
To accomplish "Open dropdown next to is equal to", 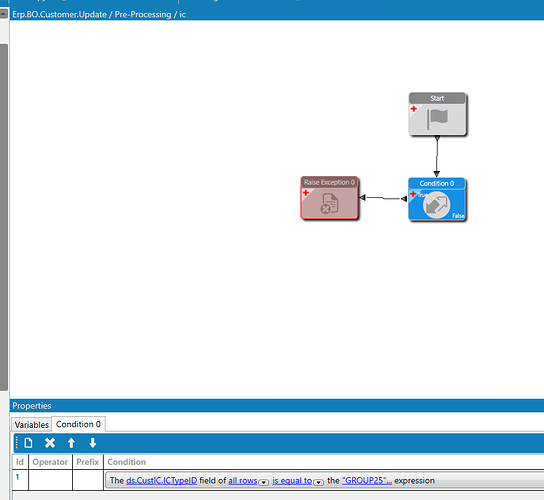I will [318, 482].
